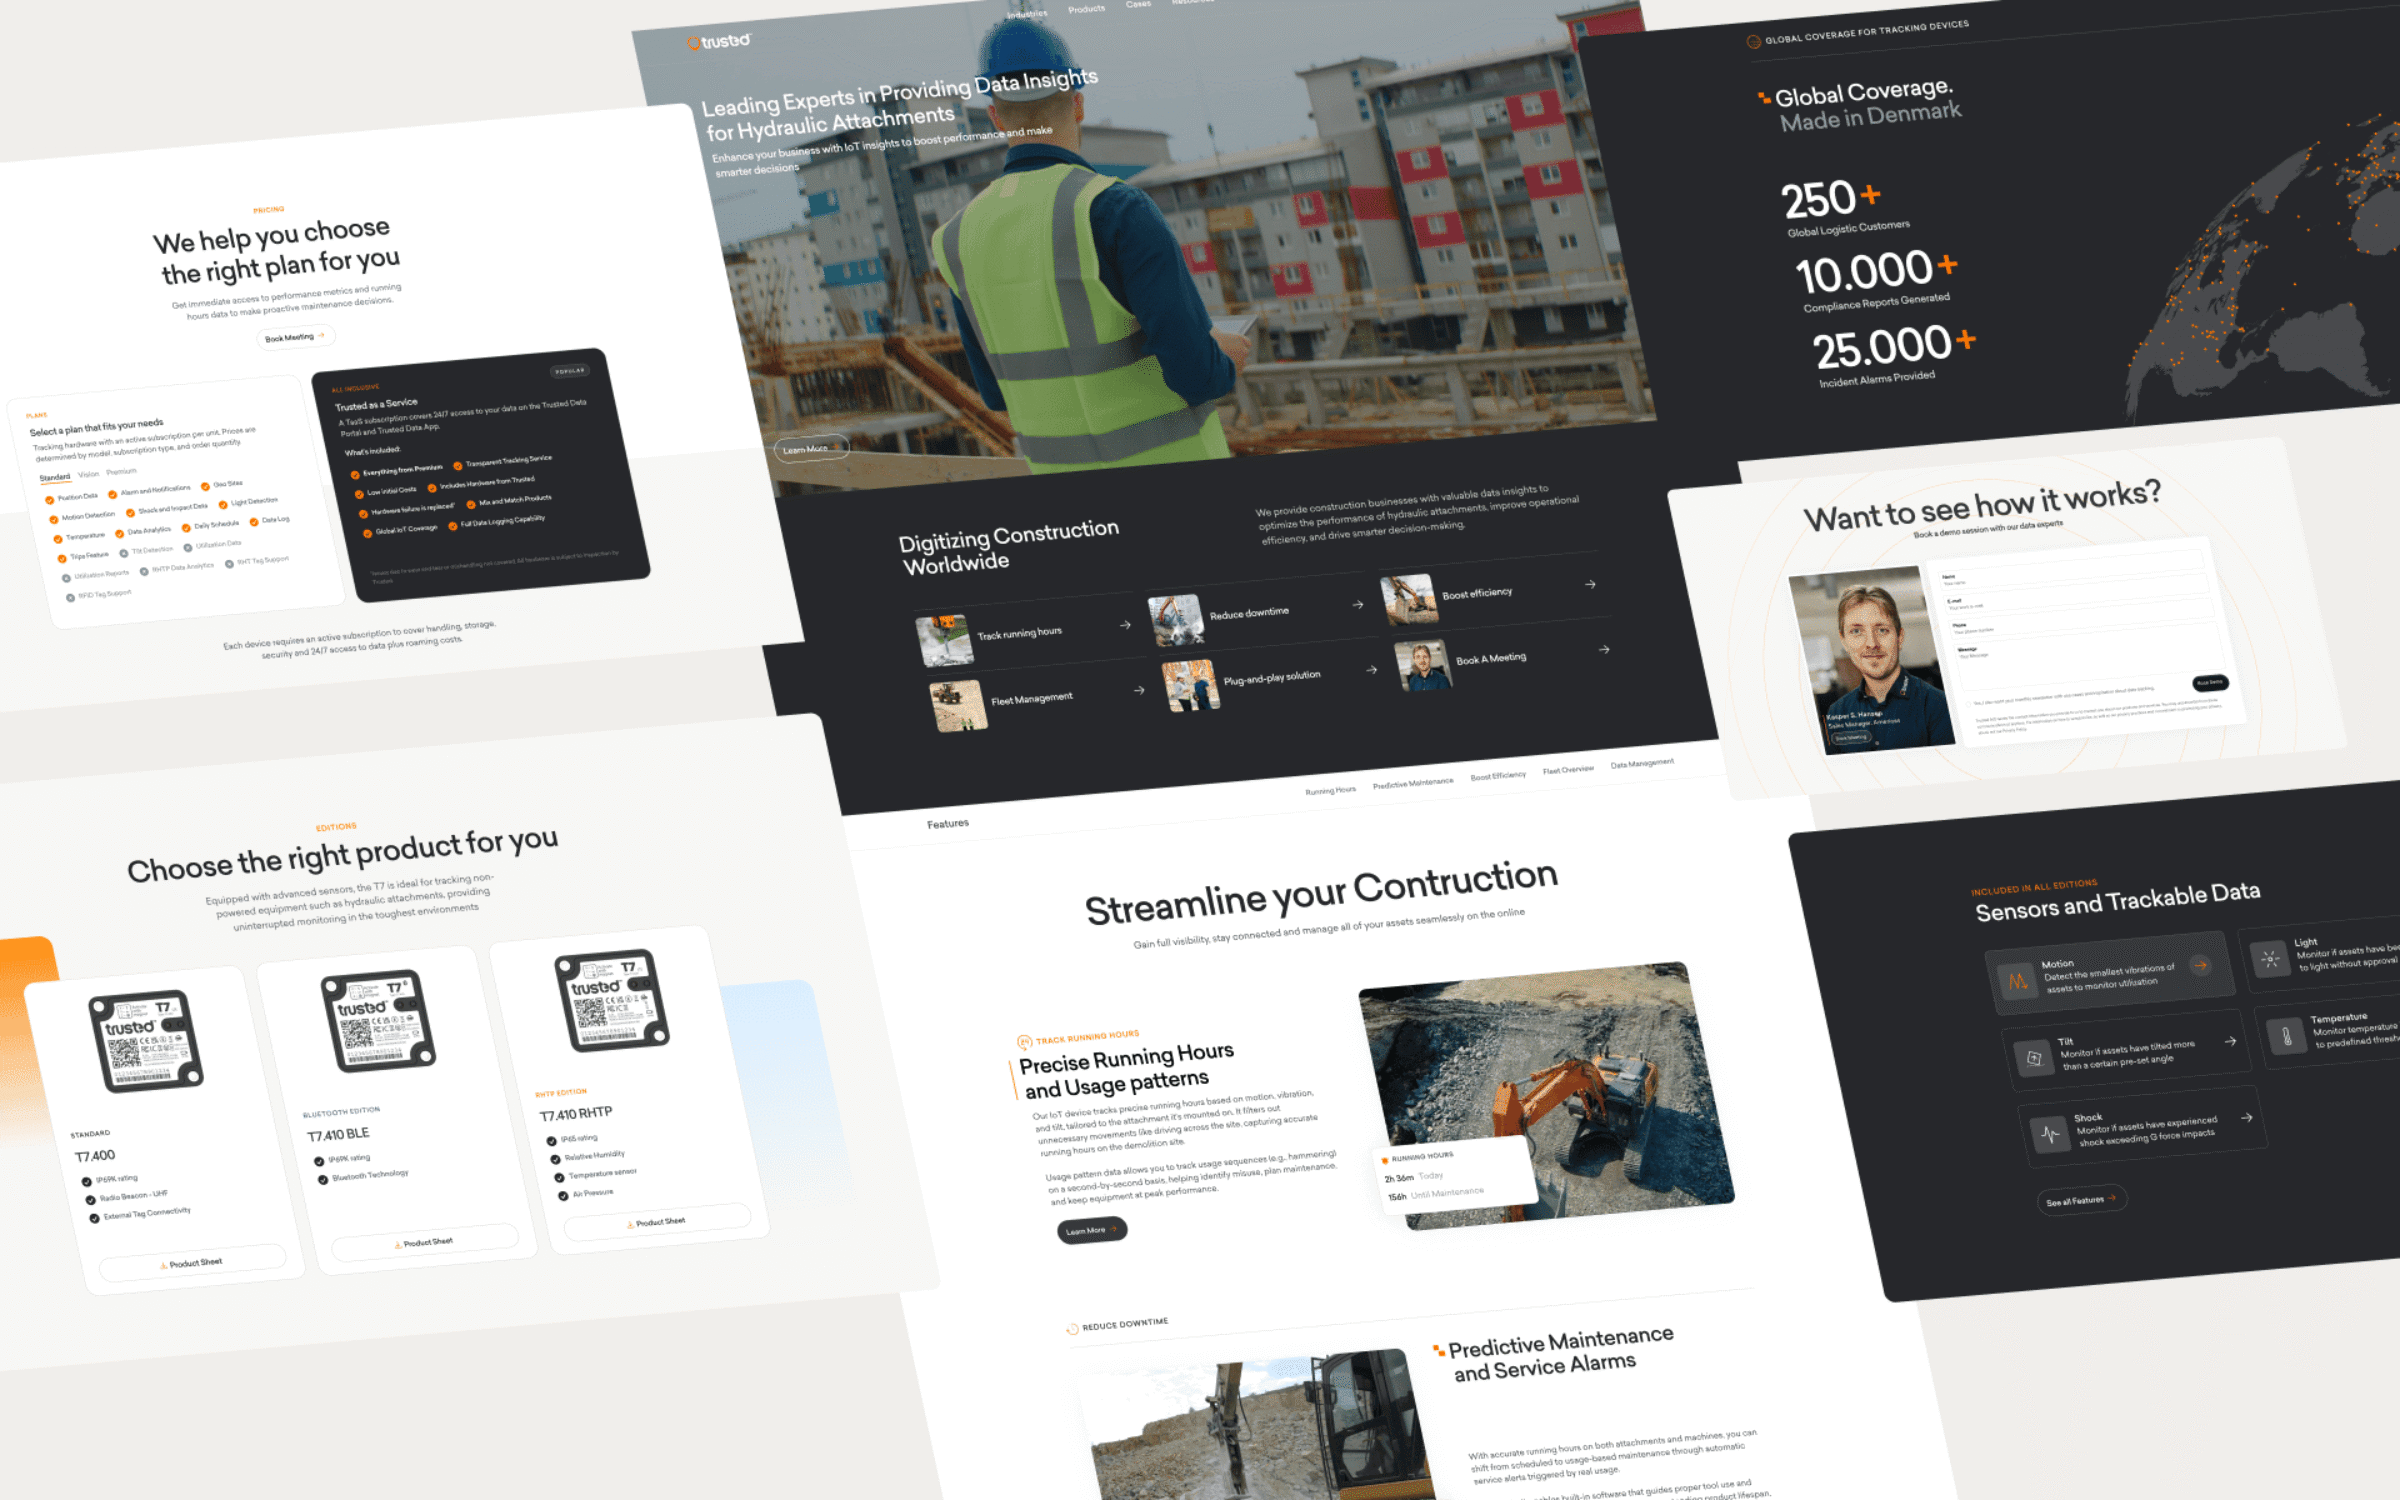This screenshot has width=2400, height=1500.
Task: Open Product Sheet for T7.400
Action: tap(192, 1263)
